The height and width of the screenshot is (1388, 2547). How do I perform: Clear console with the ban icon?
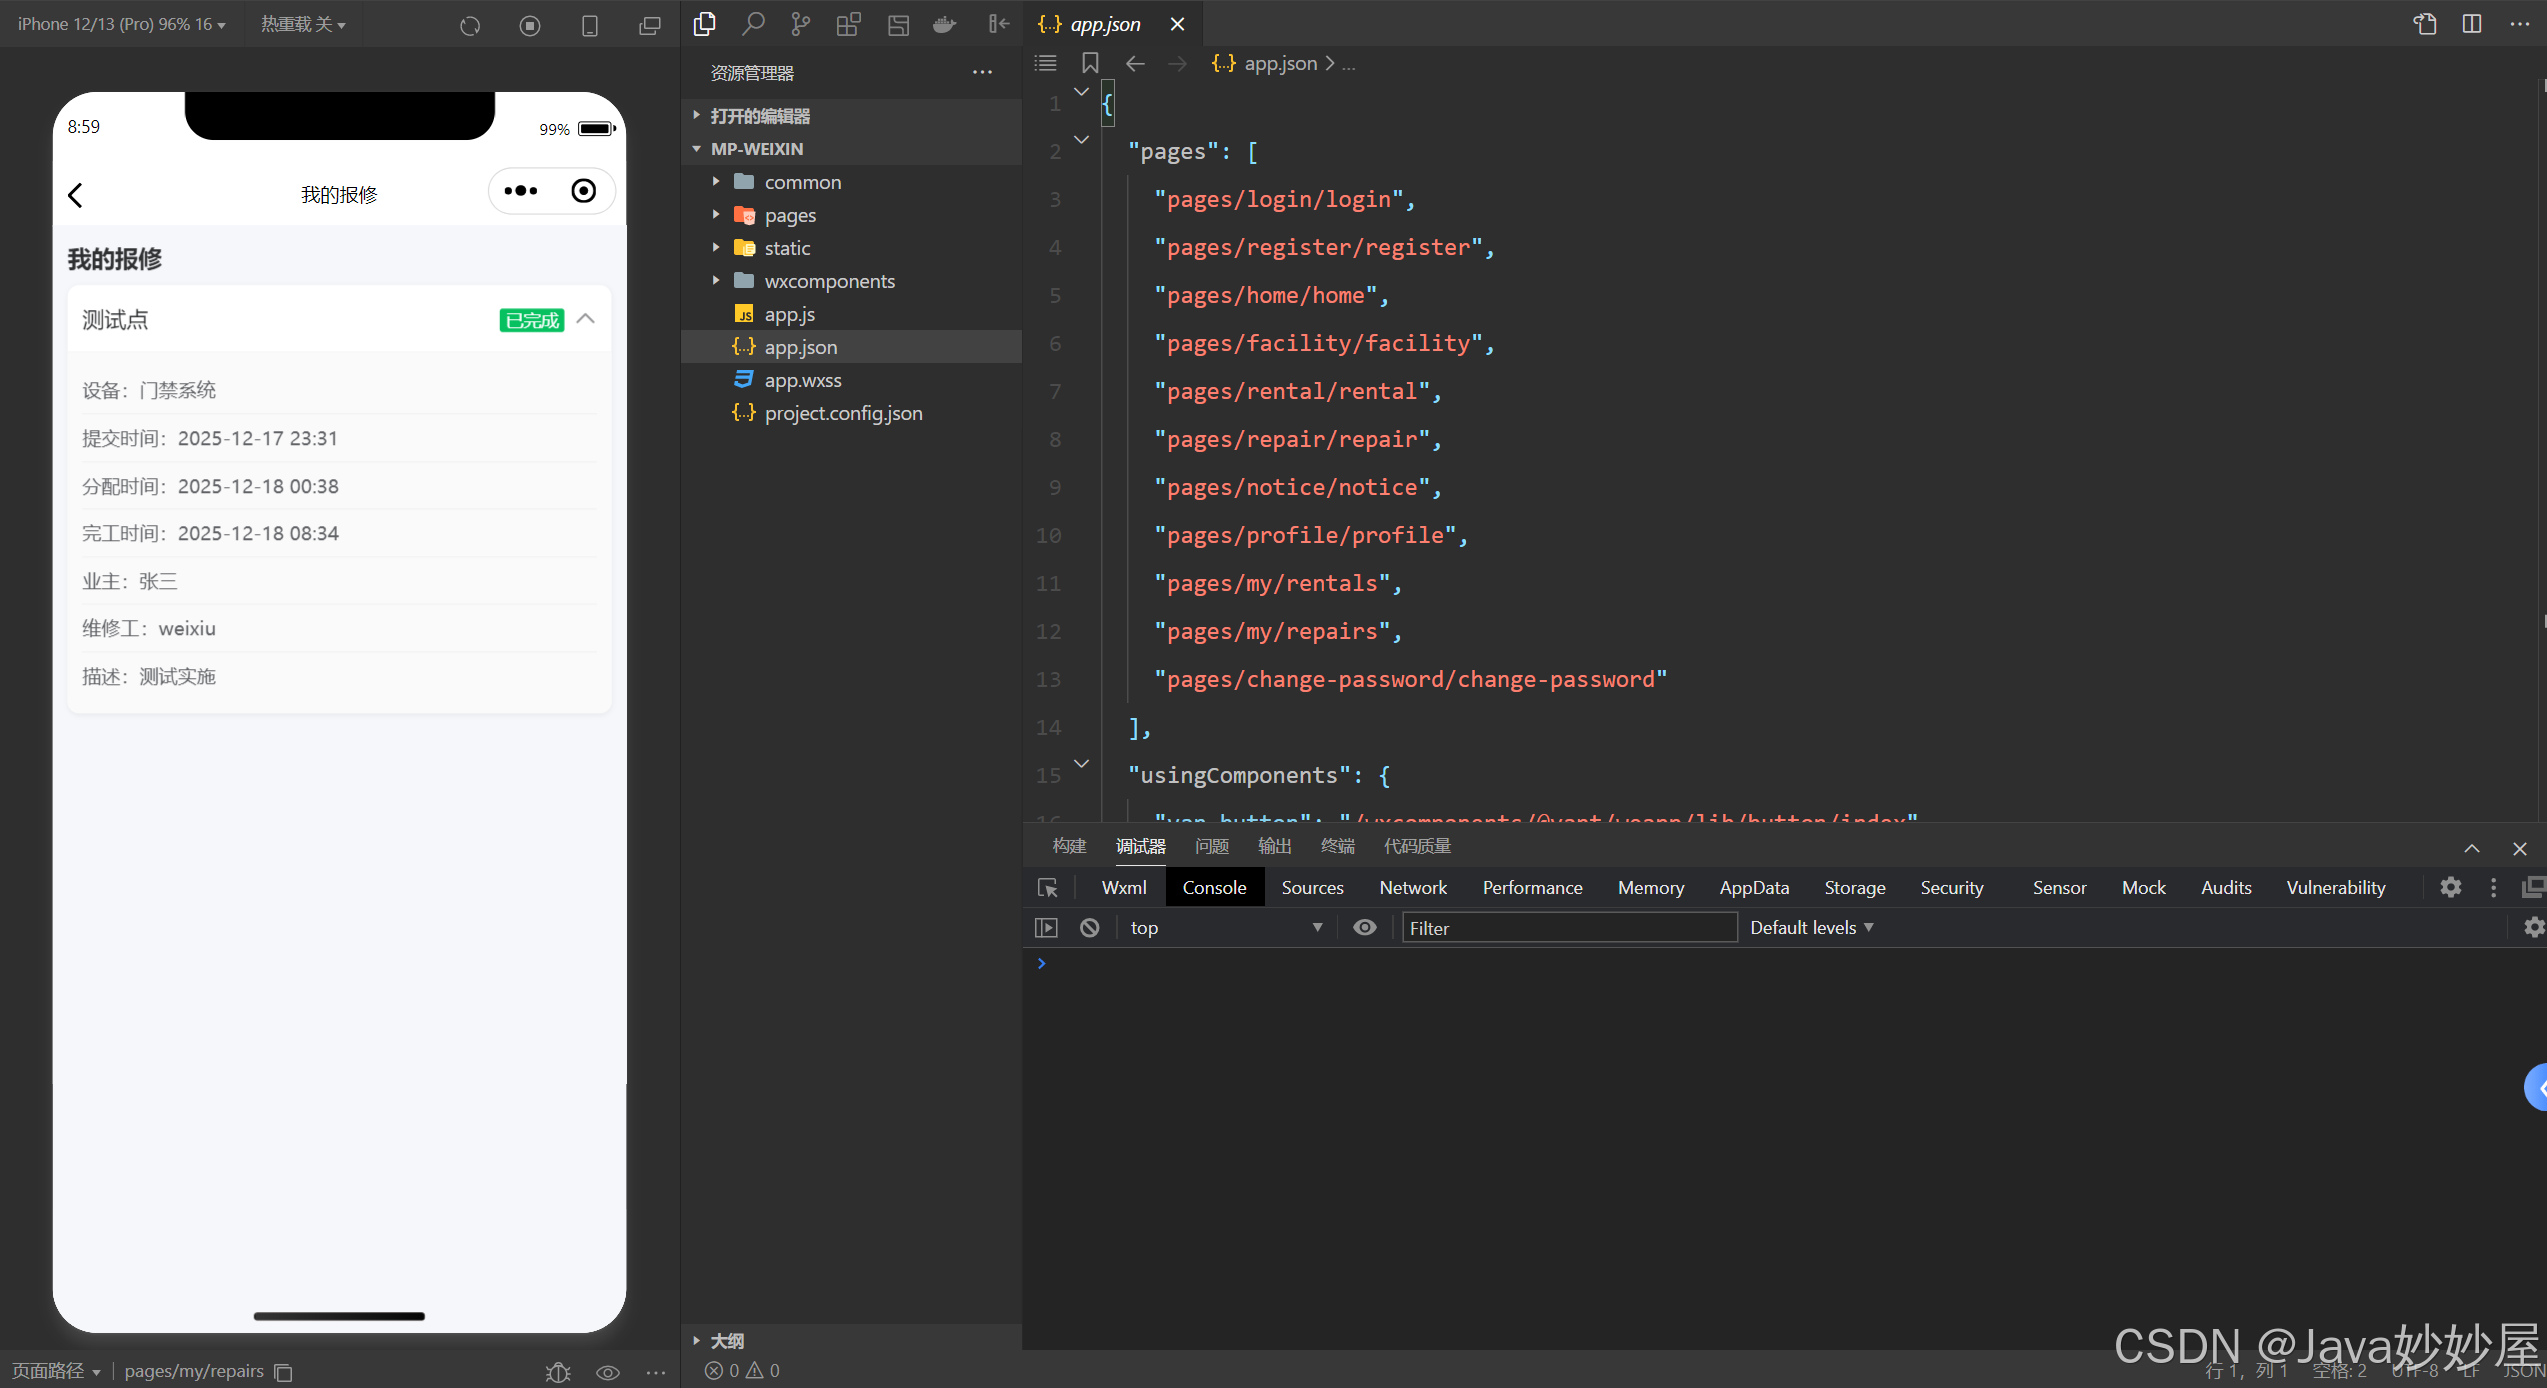pos(1090,928)
